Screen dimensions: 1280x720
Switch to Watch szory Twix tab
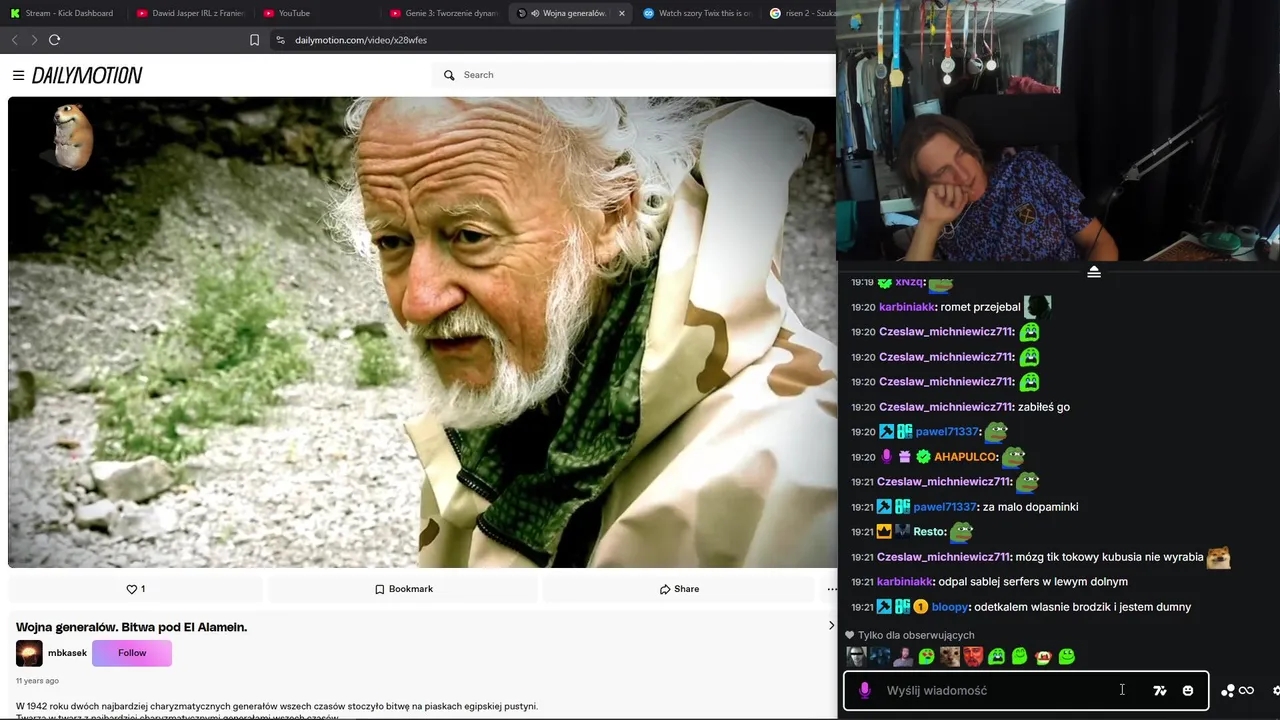[x=697, y=13]
